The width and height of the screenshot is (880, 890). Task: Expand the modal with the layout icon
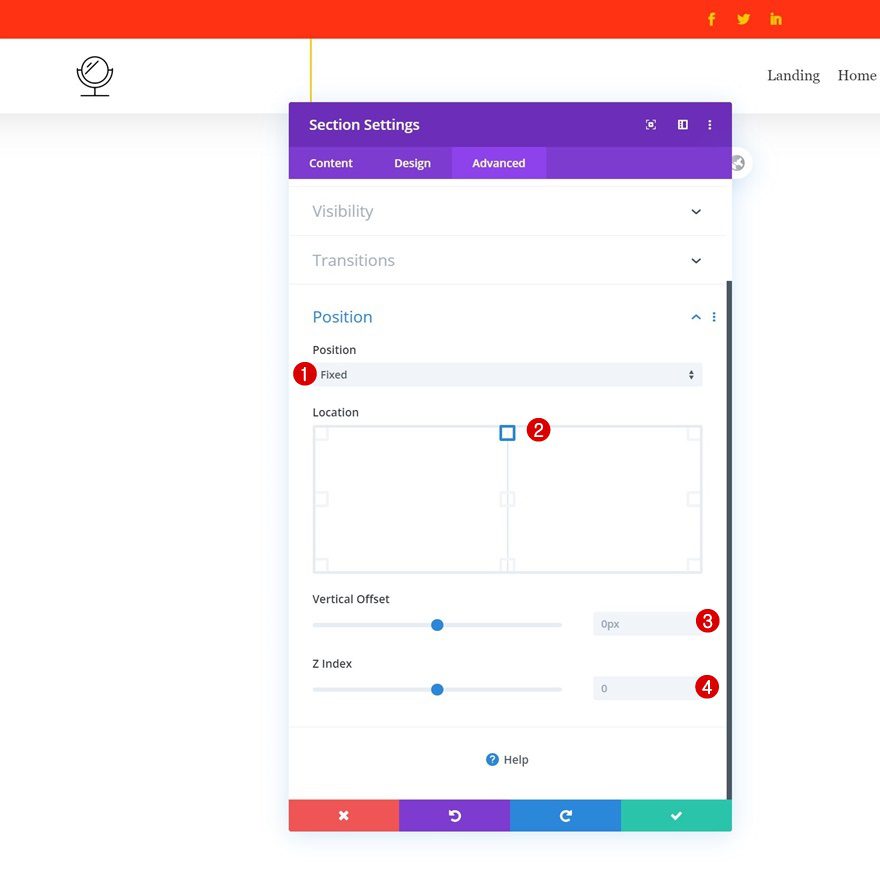[682, 124]
